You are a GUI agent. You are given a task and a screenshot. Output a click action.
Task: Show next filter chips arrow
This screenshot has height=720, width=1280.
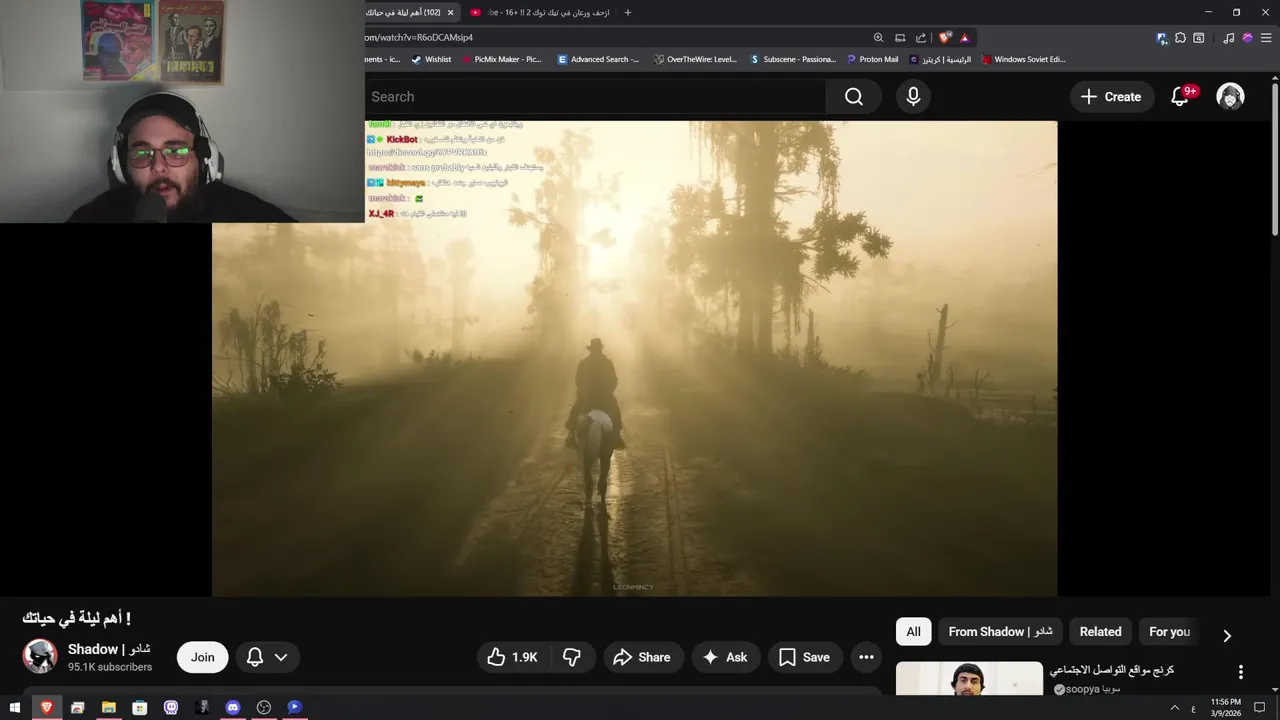[1227, 635]
